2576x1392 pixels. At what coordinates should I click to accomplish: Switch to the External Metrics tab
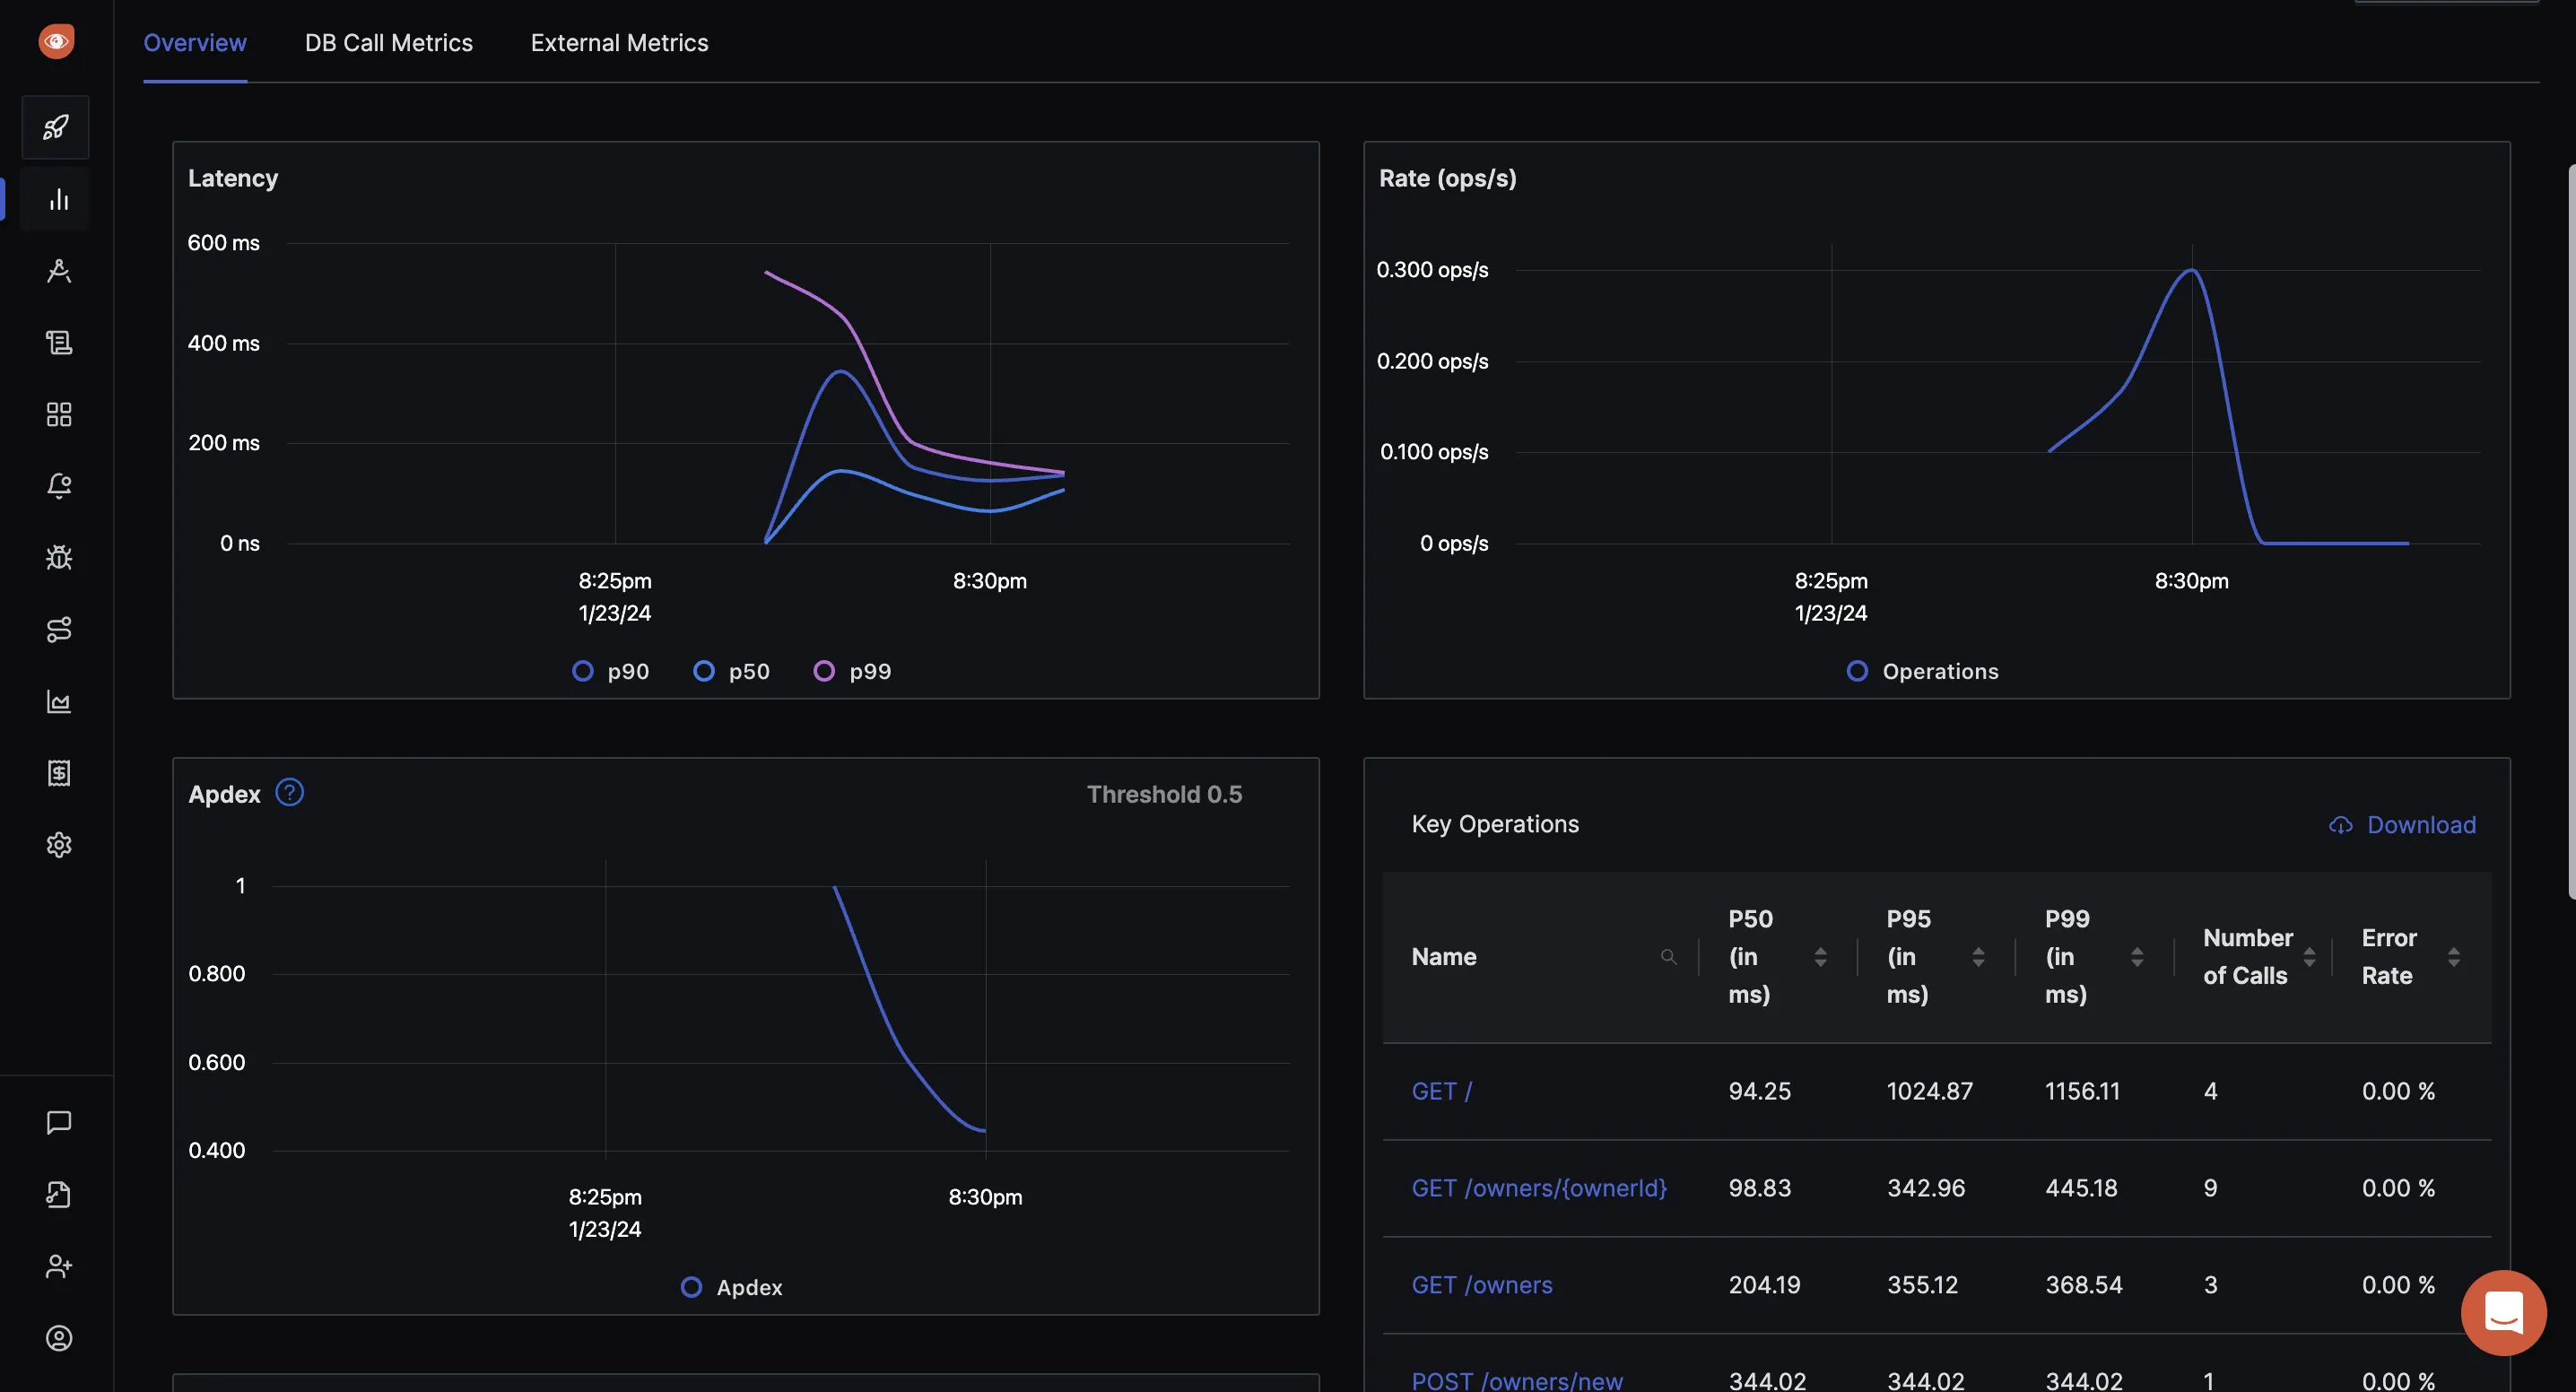click(x=619, y=43)
